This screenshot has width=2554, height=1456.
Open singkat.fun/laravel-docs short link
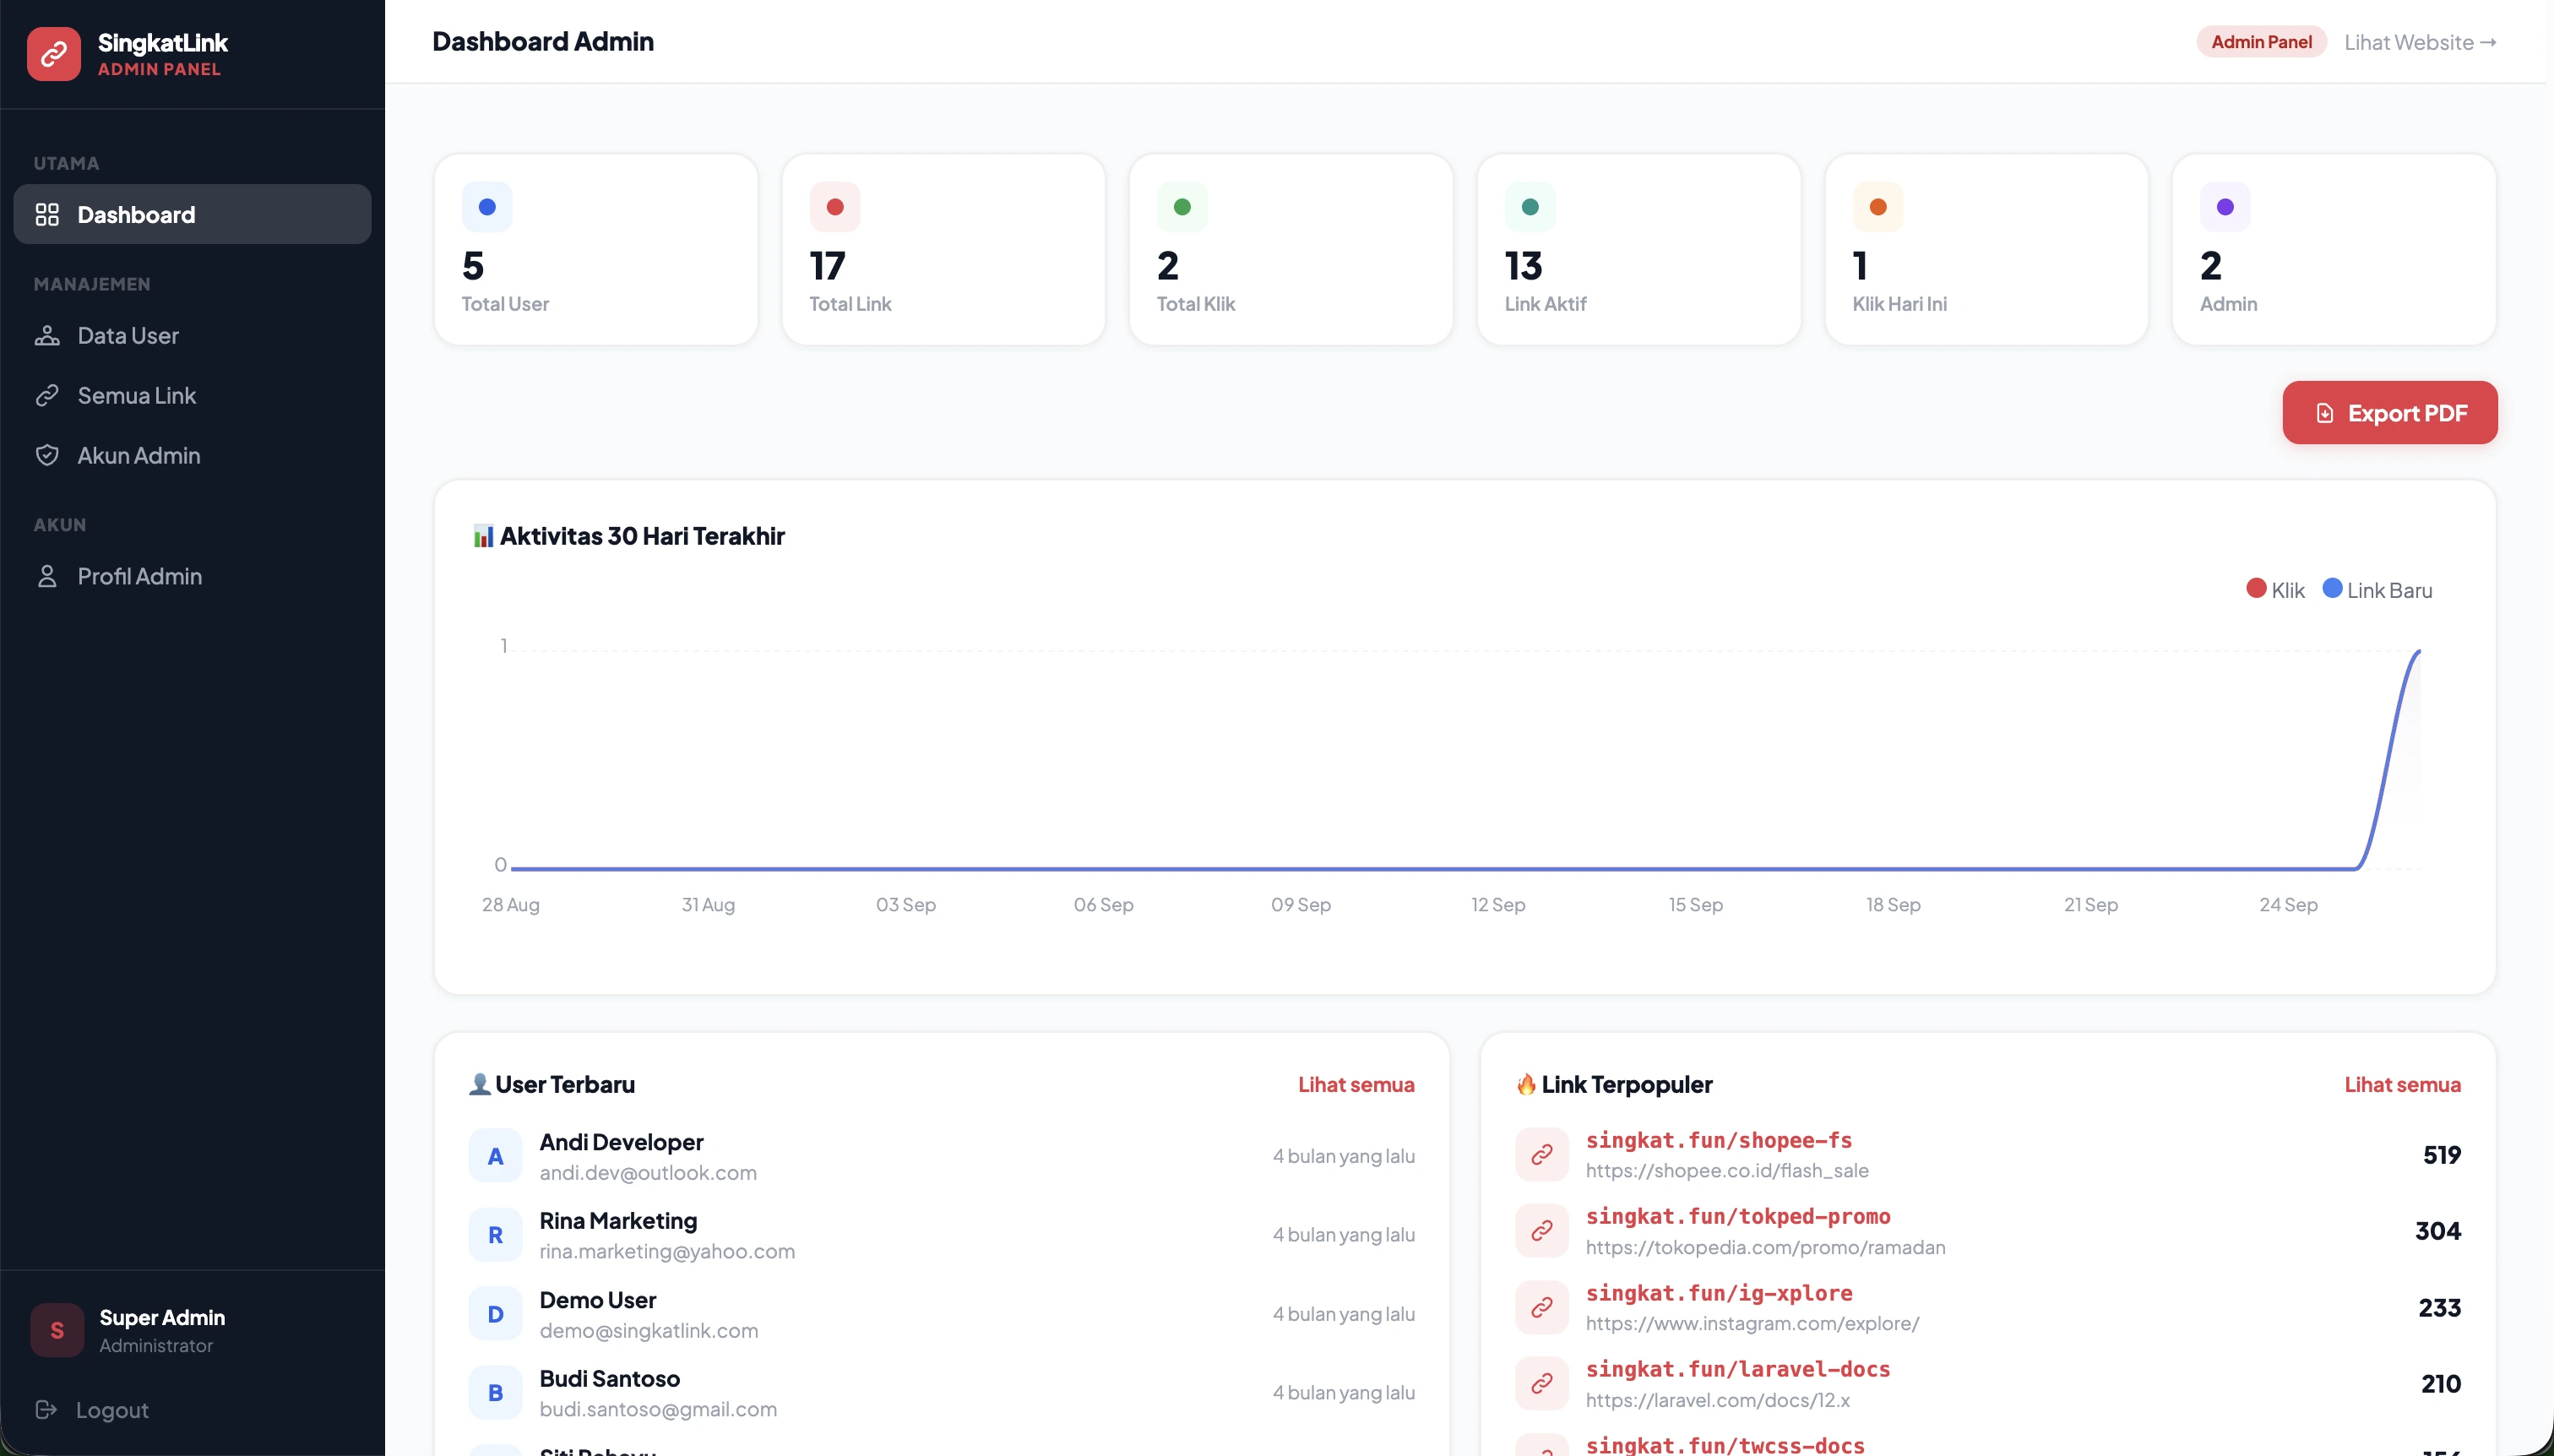[x=1737, y=1369]
